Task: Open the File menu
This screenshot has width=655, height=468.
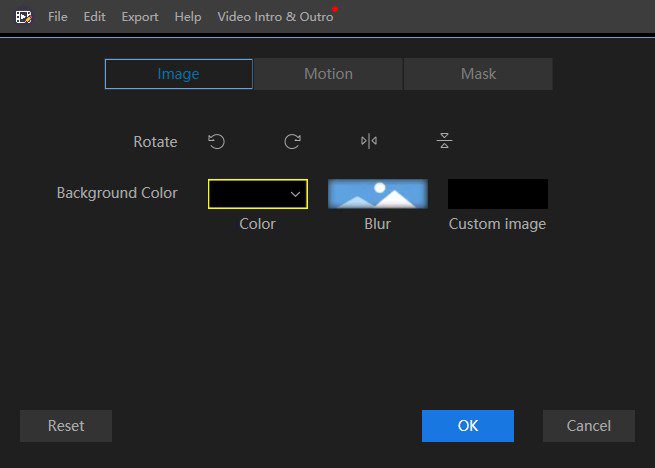Action: tap(58, 17)
